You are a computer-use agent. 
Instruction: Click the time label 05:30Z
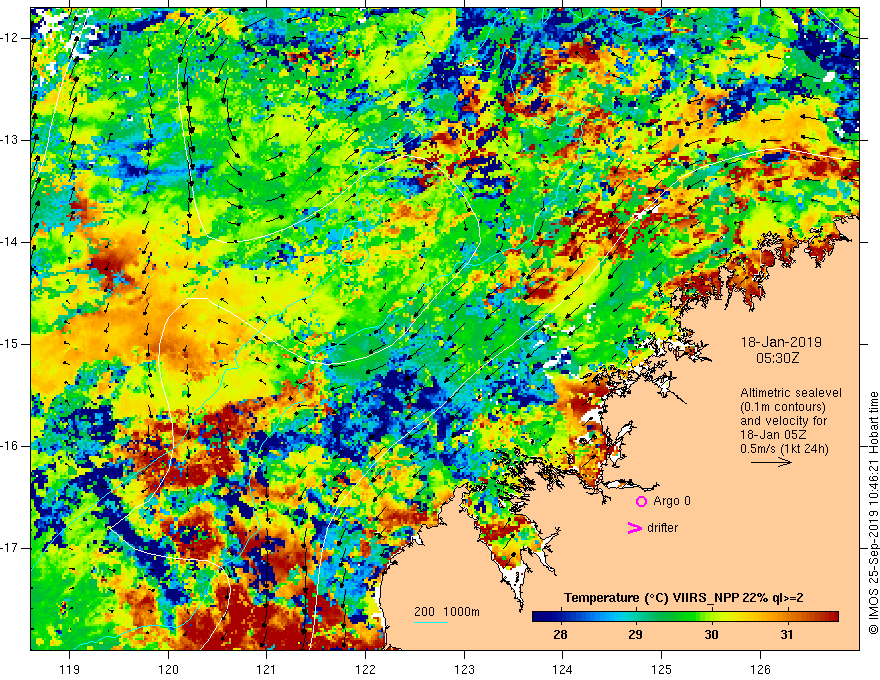(x=777, y=358)
